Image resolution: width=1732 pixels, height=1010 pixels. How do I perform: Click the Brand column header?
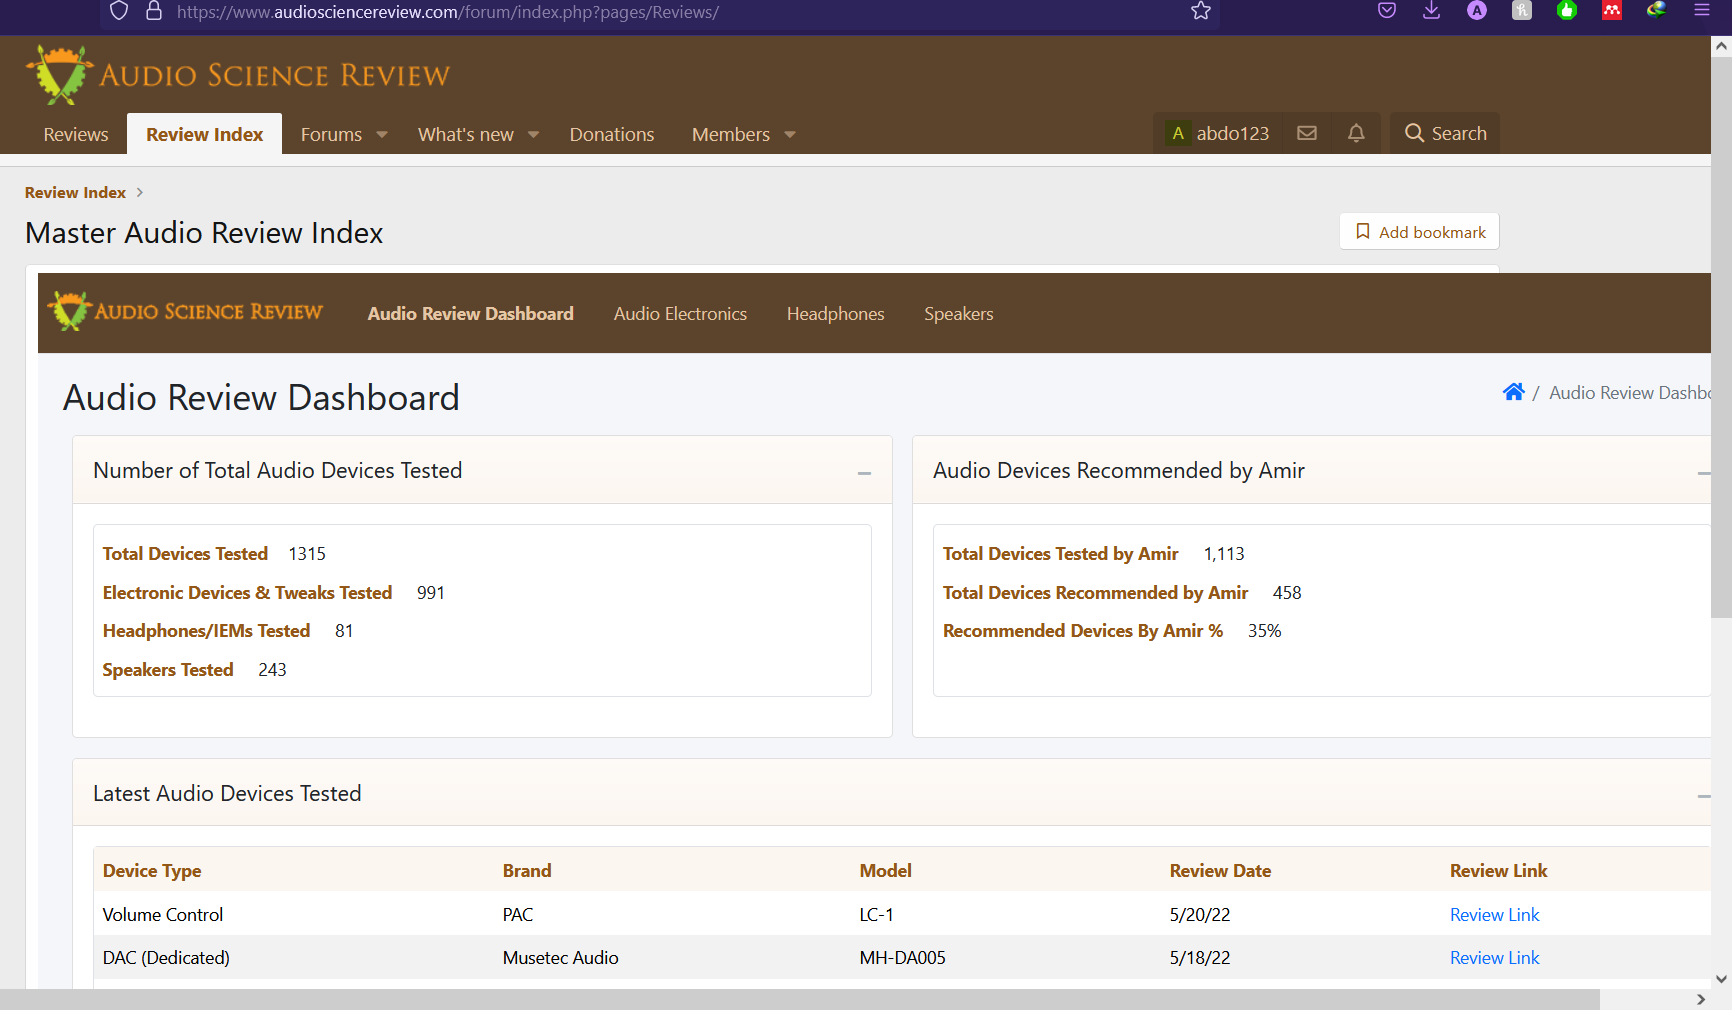[x=527, y=870]
